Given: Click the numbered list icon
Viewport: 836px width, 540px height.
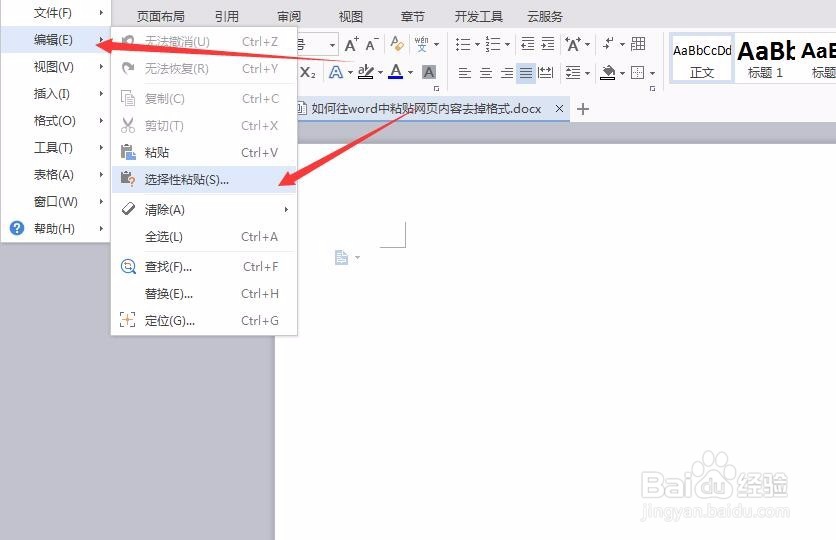Looking at the screenshot, I should 493,44.
